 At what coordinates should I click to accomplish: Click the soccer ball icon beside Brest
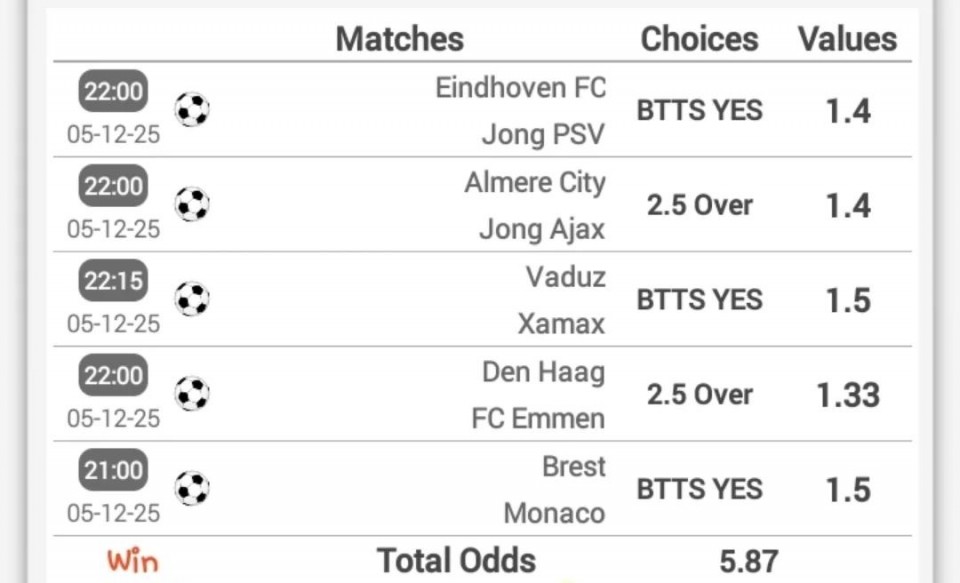tap(192, 489)
